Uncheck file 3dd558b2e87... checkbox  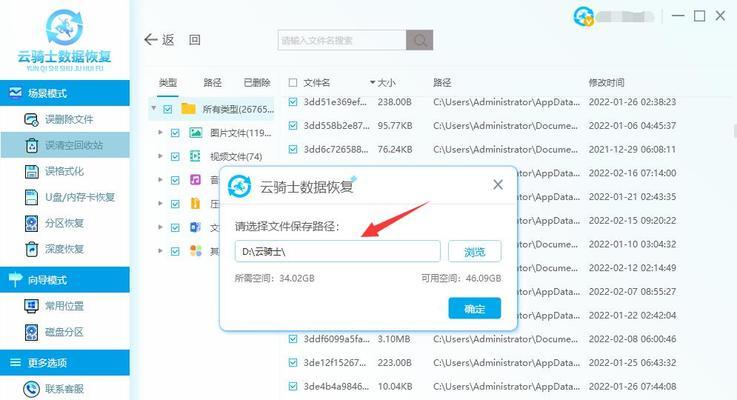pyautogui.click(x=293, y=125)
